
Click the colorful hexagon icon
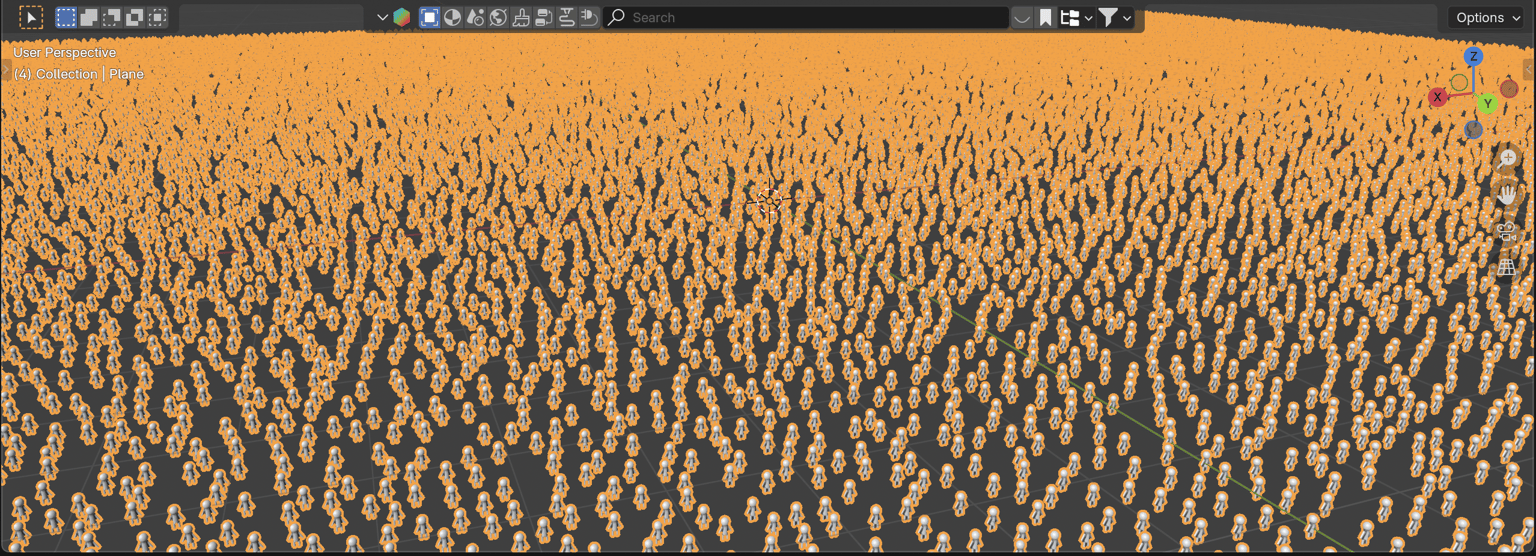(x=401, y=17)
